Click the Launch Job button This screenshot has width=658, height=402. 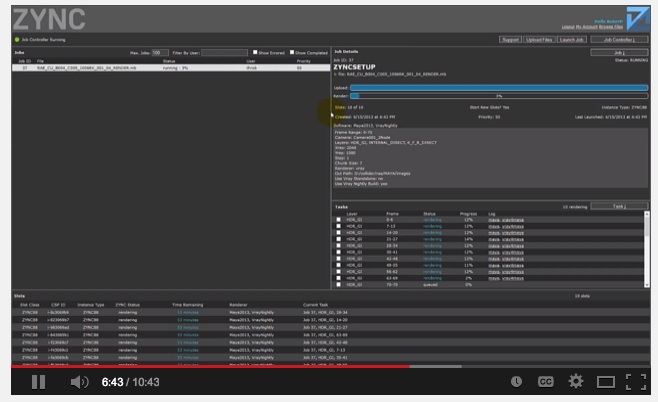[x=572, y=39]
